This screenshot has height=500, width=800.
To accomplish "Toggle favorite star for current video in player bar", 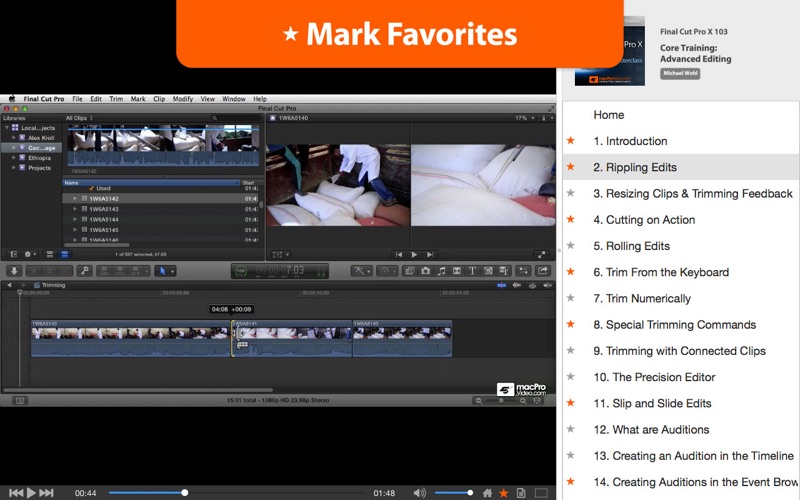I will point(504,493).
